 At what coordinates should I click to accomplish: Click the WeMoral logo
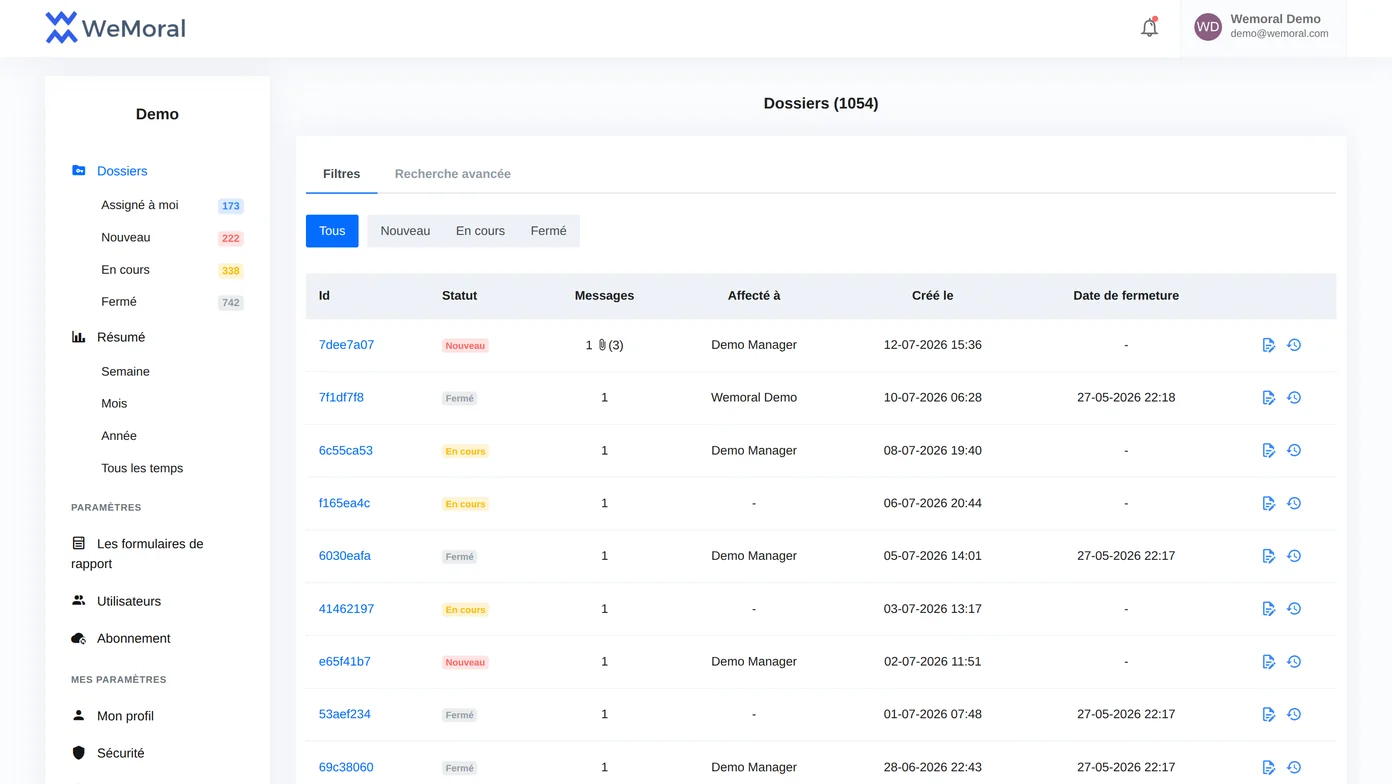pos(115,28)
